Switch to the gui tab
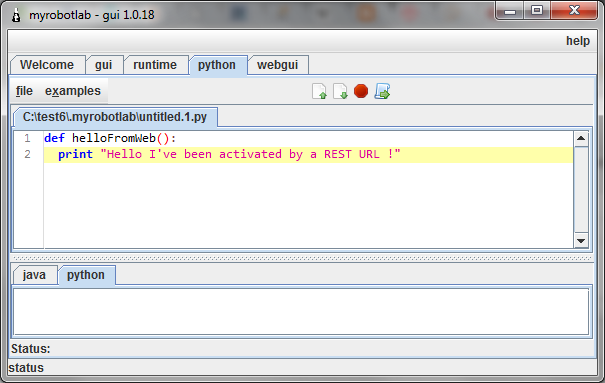605x383 pixels. tap(104, 65)
